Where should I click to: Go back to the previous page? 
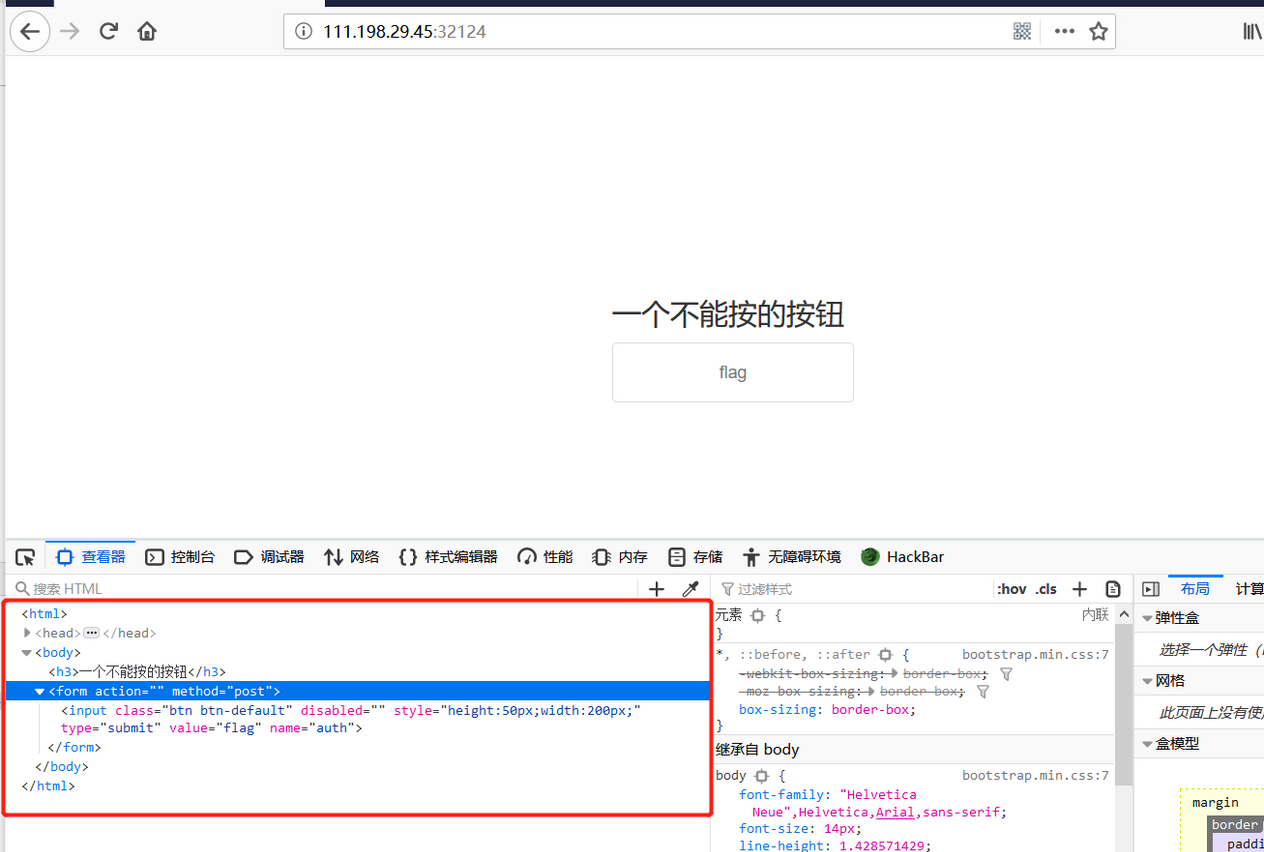(30, 31)
